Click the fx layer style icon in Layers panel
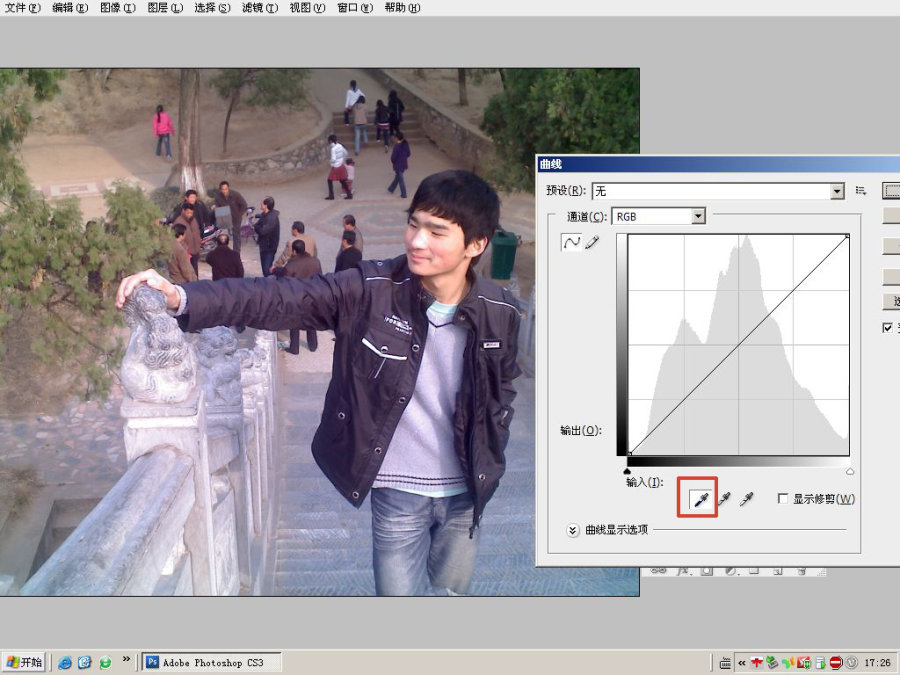The image size is (900, 675). 682,572
